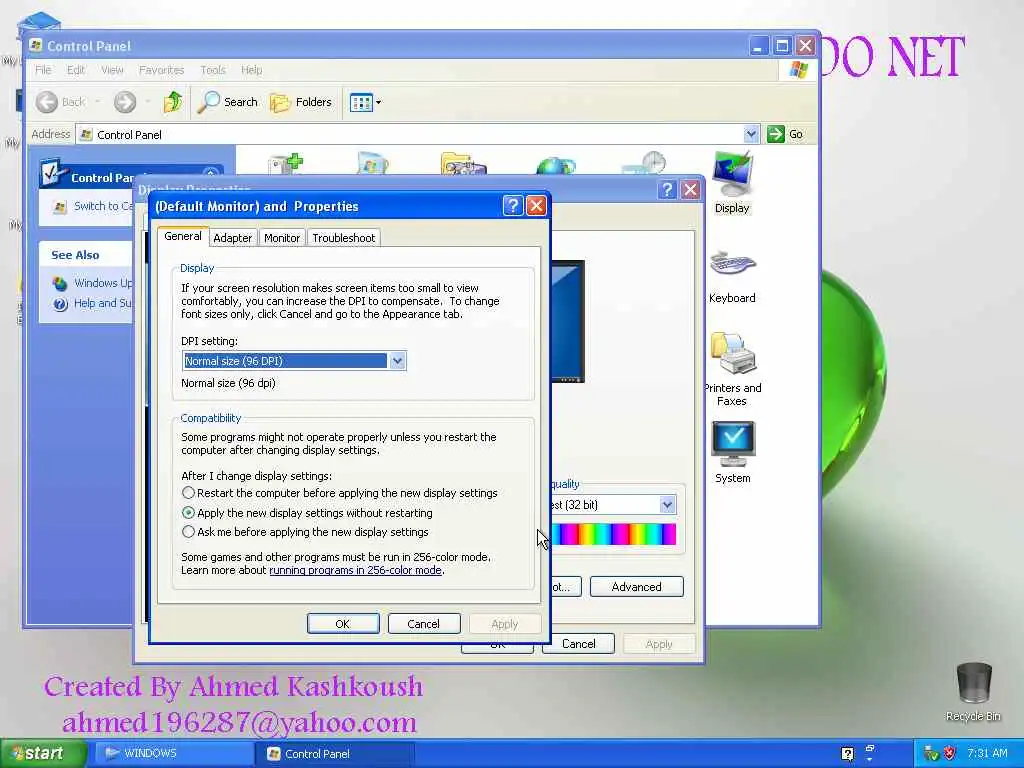
Task: Open the File menu
Action: click(43, 70)
